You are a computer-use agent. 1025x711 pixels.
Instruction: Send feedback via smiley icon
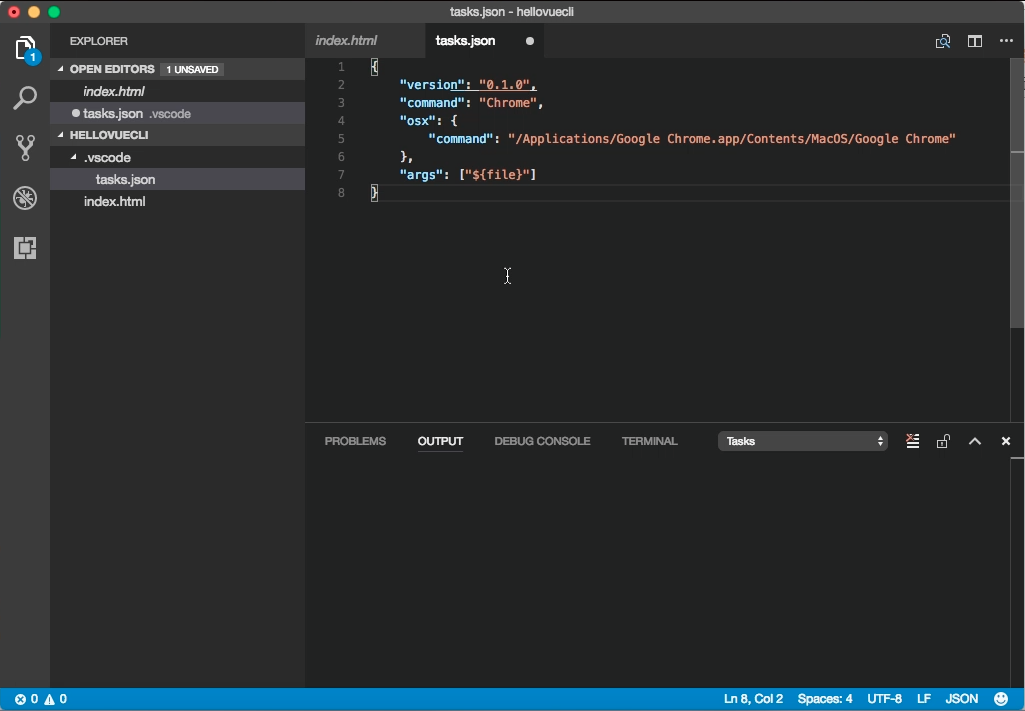1001,699
